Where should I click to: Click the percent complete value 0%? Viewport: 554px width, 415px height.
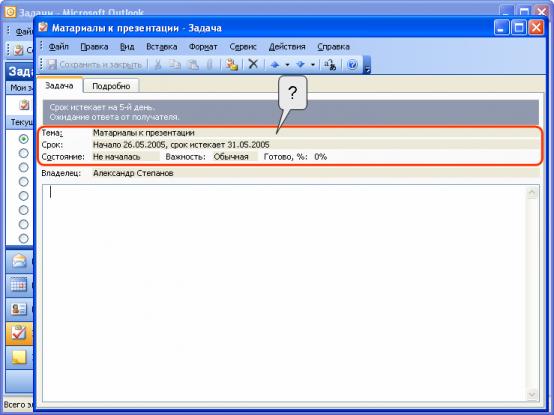(320, 157)
